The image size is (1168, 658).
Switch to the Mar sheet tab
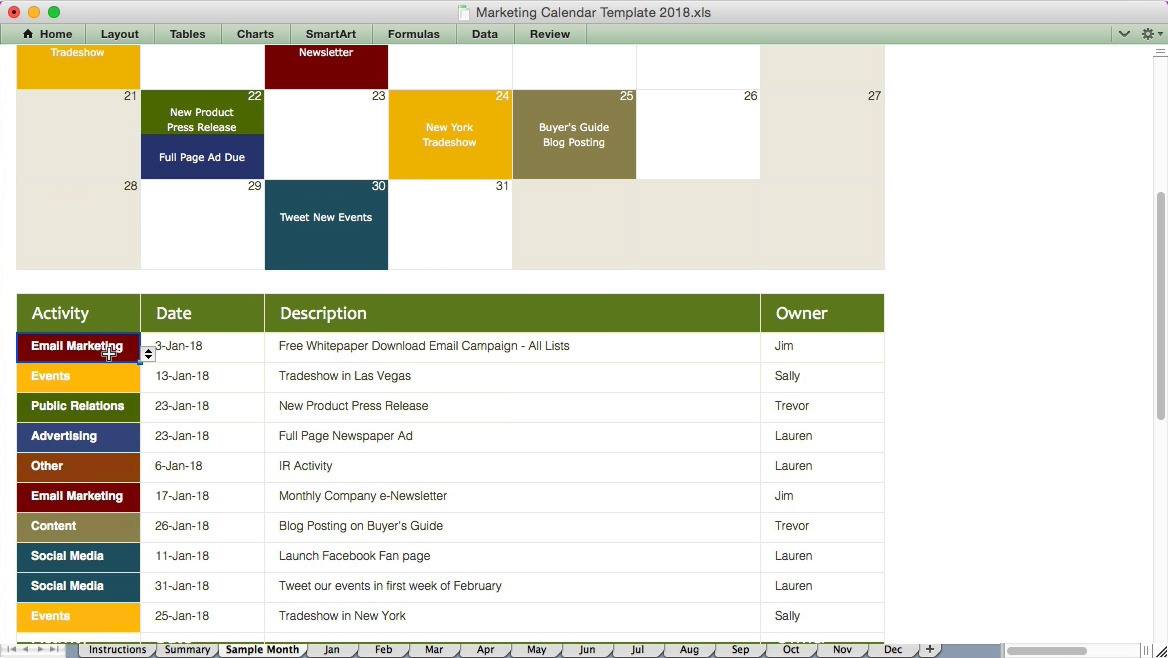tap(434, 650)
